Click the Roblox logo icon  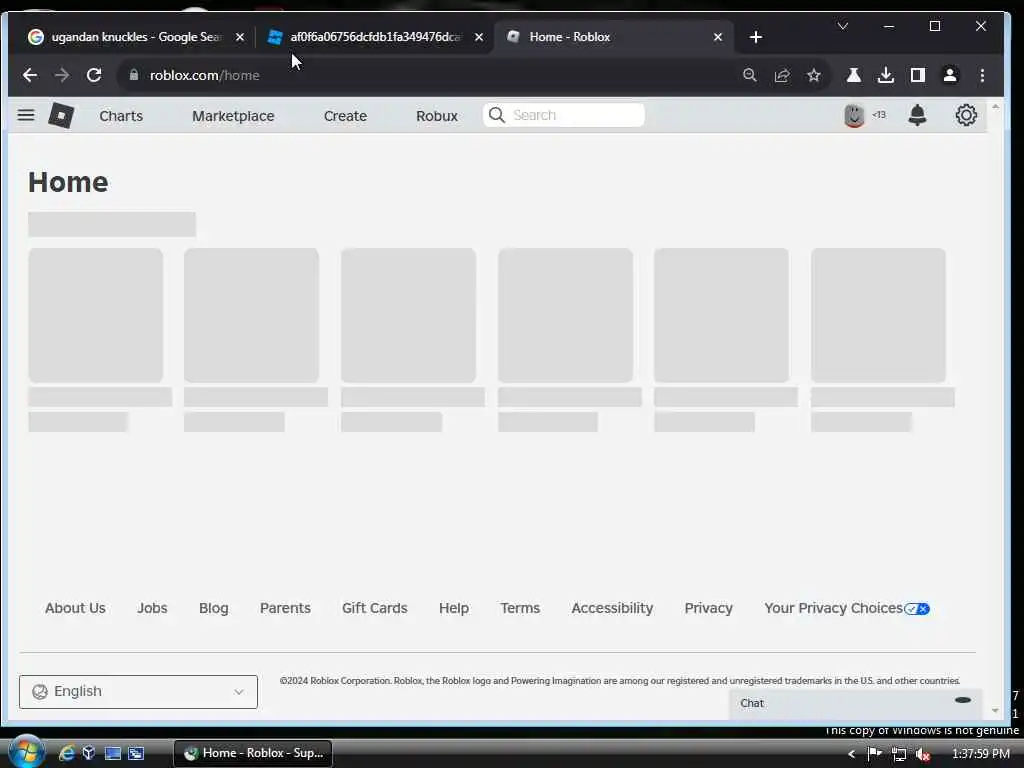click(61, 116)
